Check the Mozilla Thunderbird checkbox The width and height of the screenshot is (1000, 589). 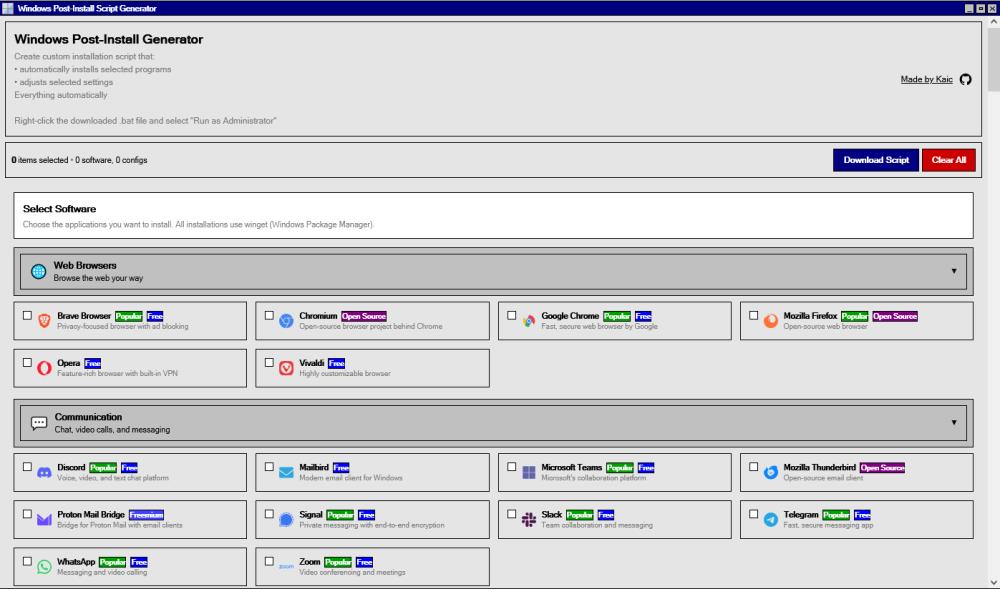point(754,467)
